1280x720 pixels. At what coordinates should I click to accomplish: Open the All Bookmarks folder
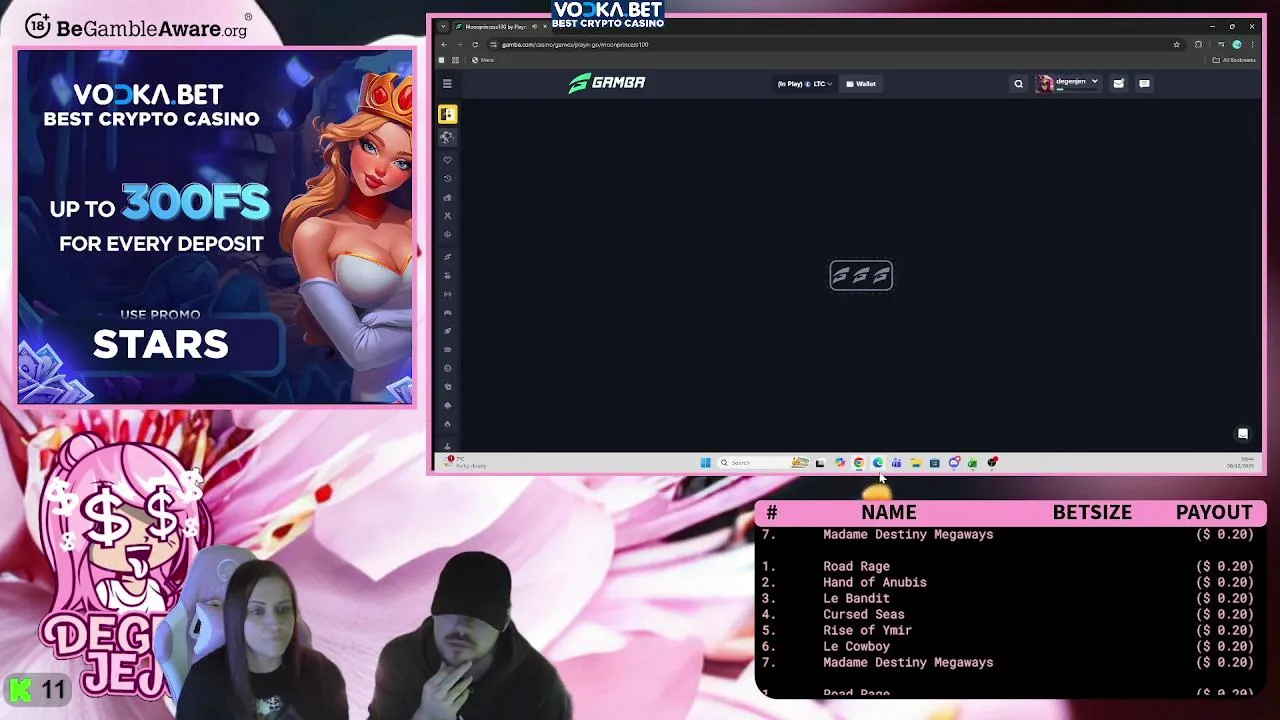[x=1234, y=60]
